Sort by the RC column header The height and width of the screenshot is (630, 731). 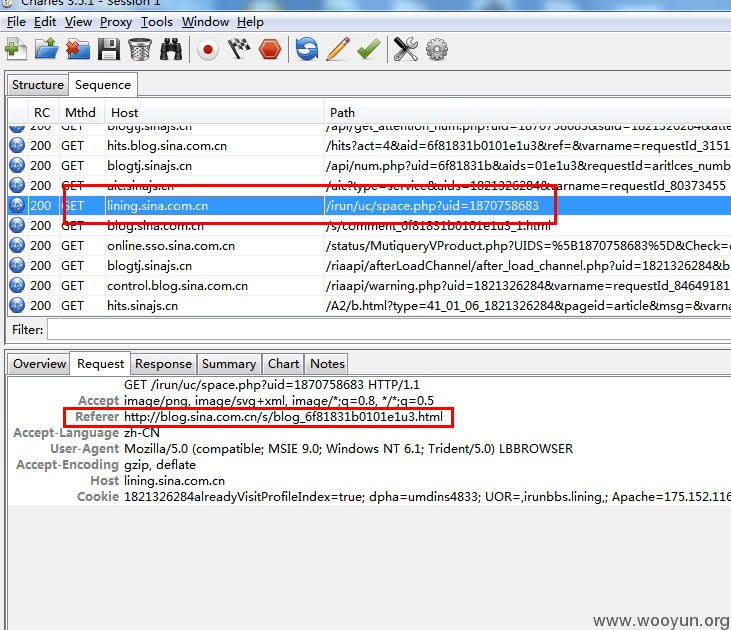(42, 113)
